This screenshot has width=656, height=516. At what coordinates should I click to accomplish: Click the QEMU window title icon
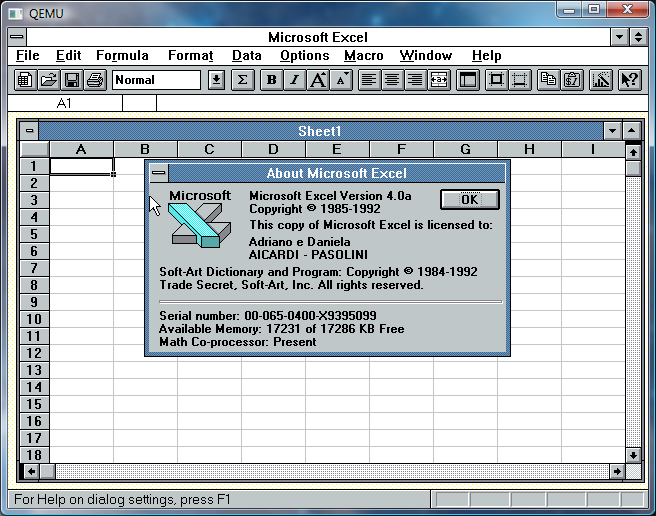(15, 13)
